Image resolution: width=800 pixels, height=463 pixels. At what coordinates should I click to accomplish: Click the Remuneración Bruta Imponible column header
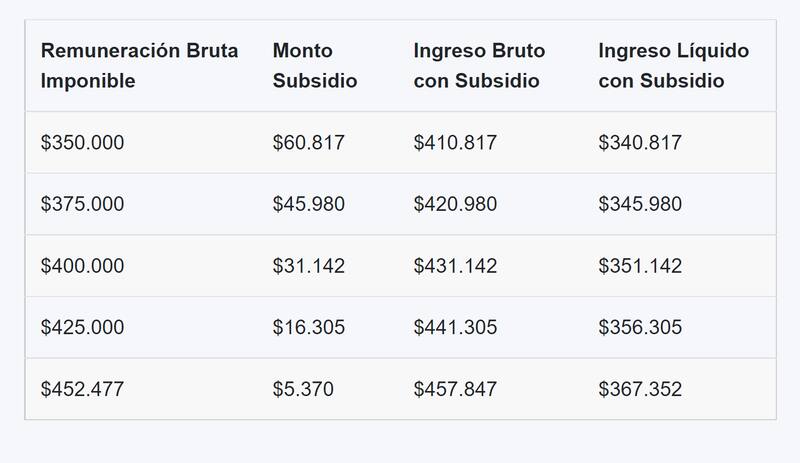point(139,66)
